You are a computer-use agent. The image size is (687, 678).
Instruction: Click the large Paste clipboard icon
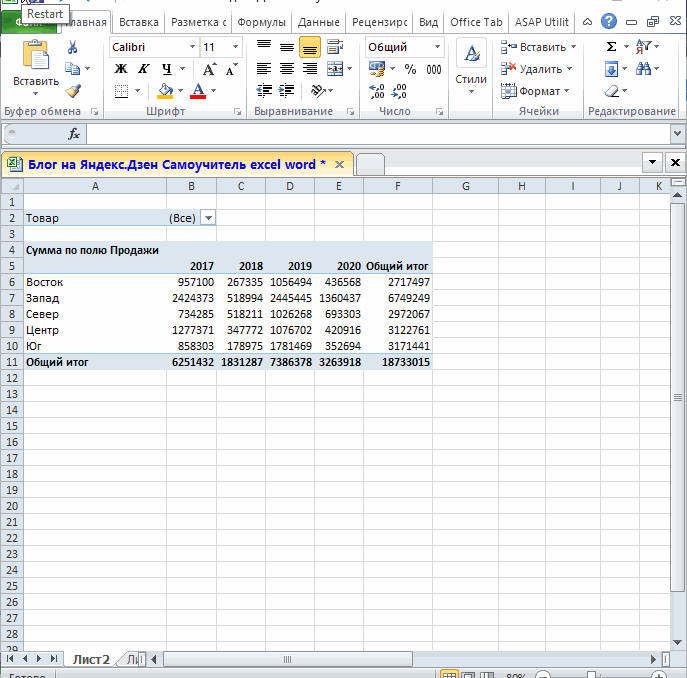35,55
